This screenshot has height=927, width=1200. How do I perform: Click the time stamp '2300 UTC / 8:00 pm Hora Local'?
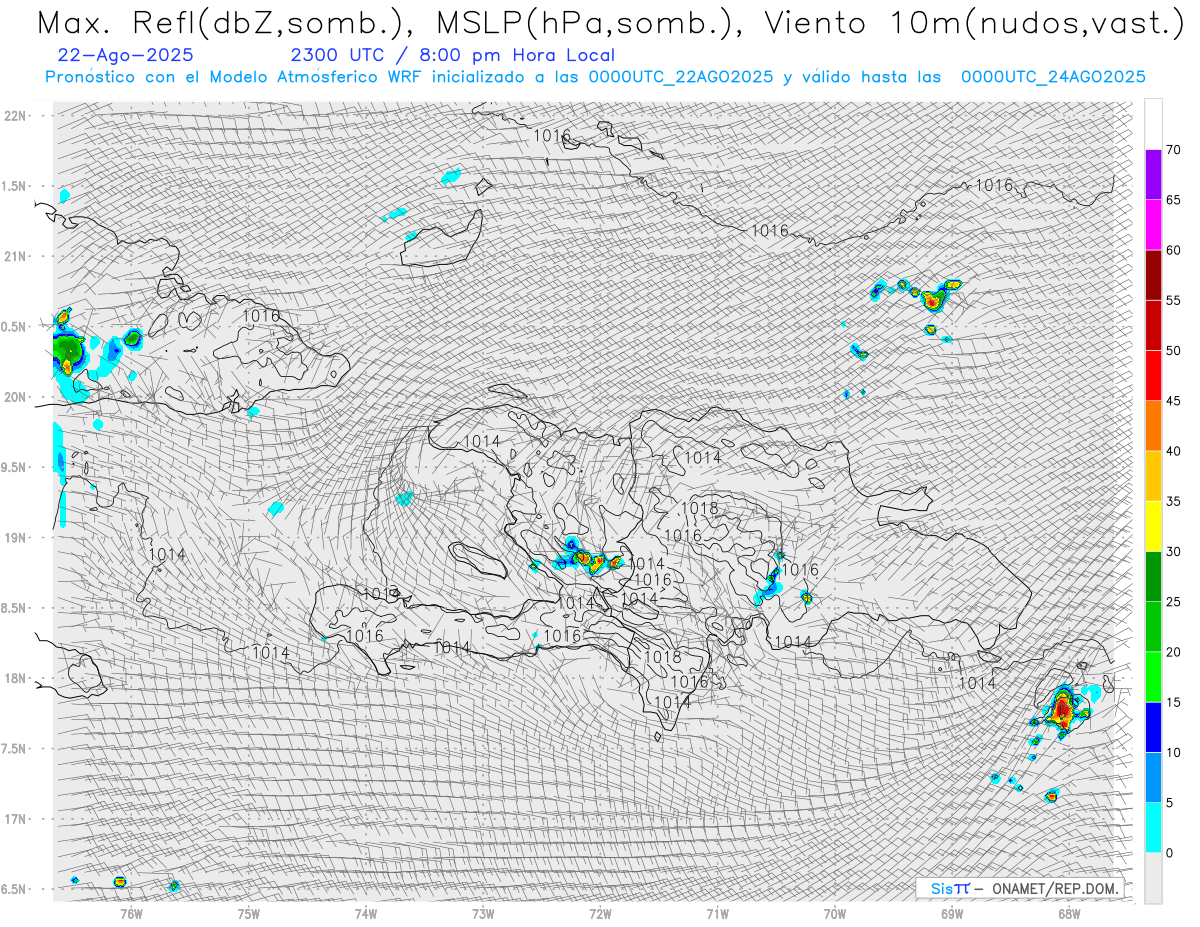coord(453,55)
